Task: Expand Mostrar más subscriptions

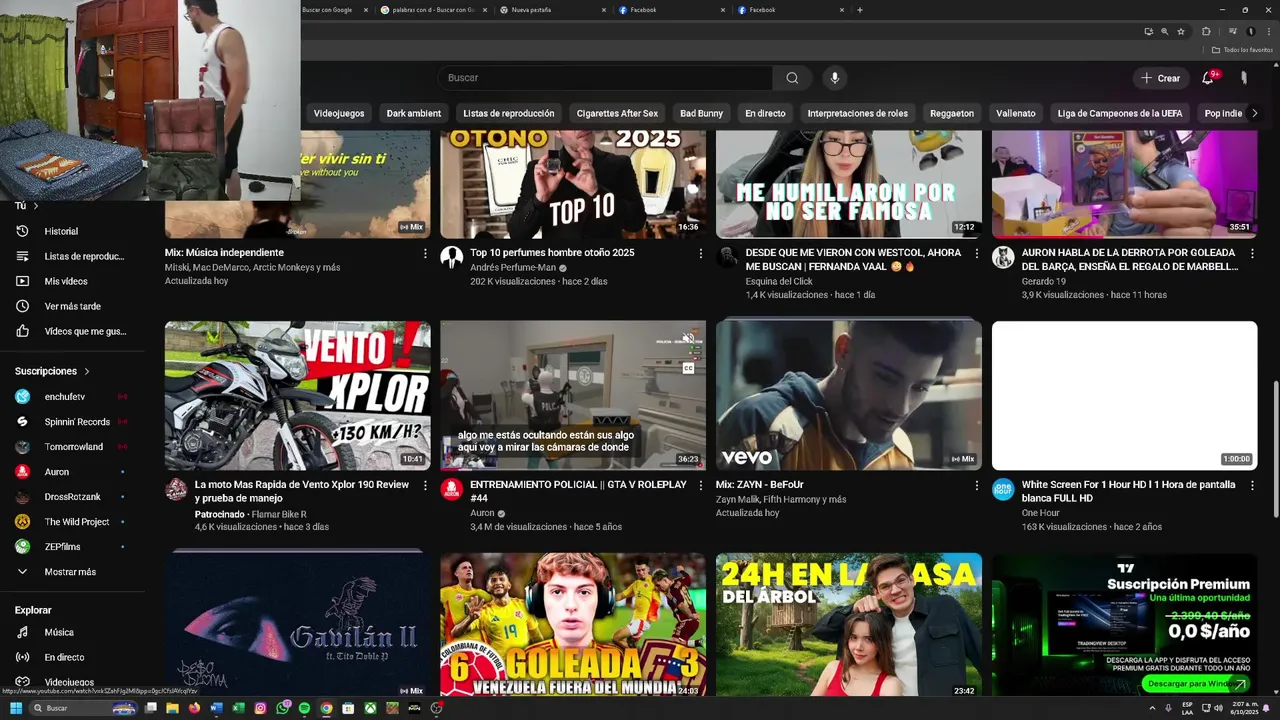Action: point(72,572)
